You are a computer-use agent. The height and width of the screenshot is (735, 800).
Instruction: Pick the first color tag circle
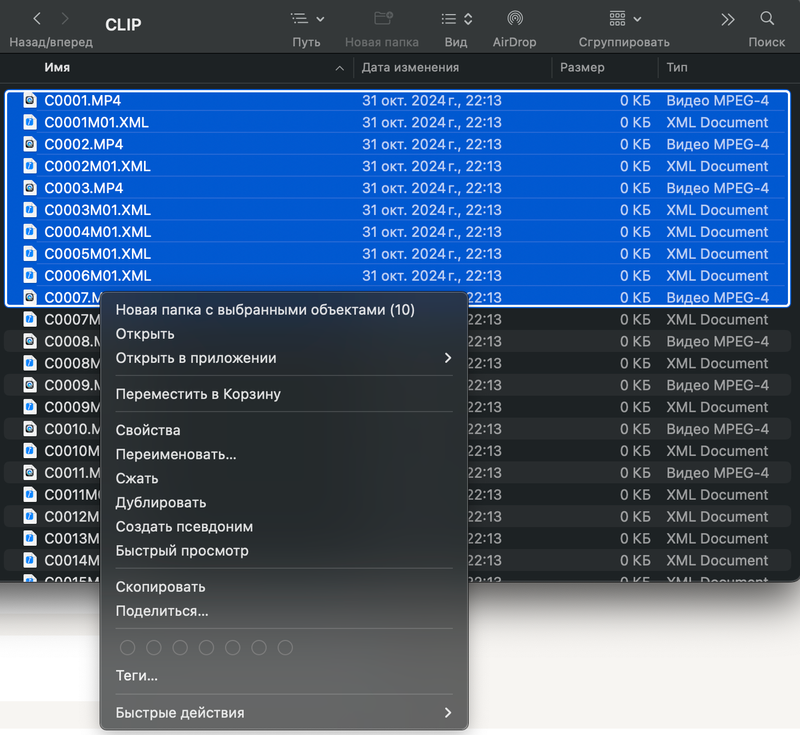[127, 648]
